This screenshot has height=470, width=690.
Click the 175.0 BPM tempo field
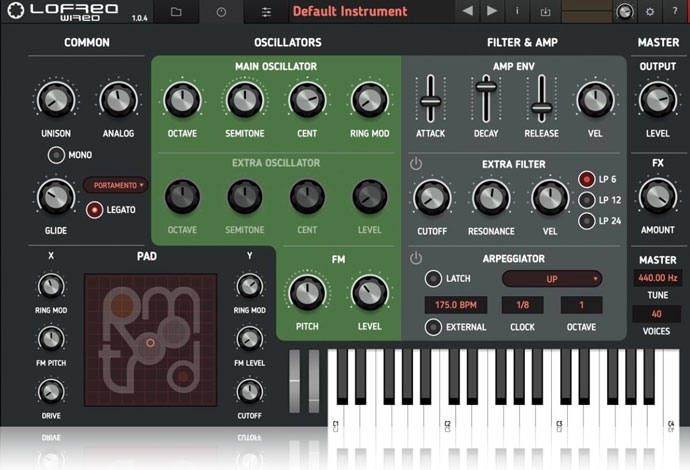455,305
